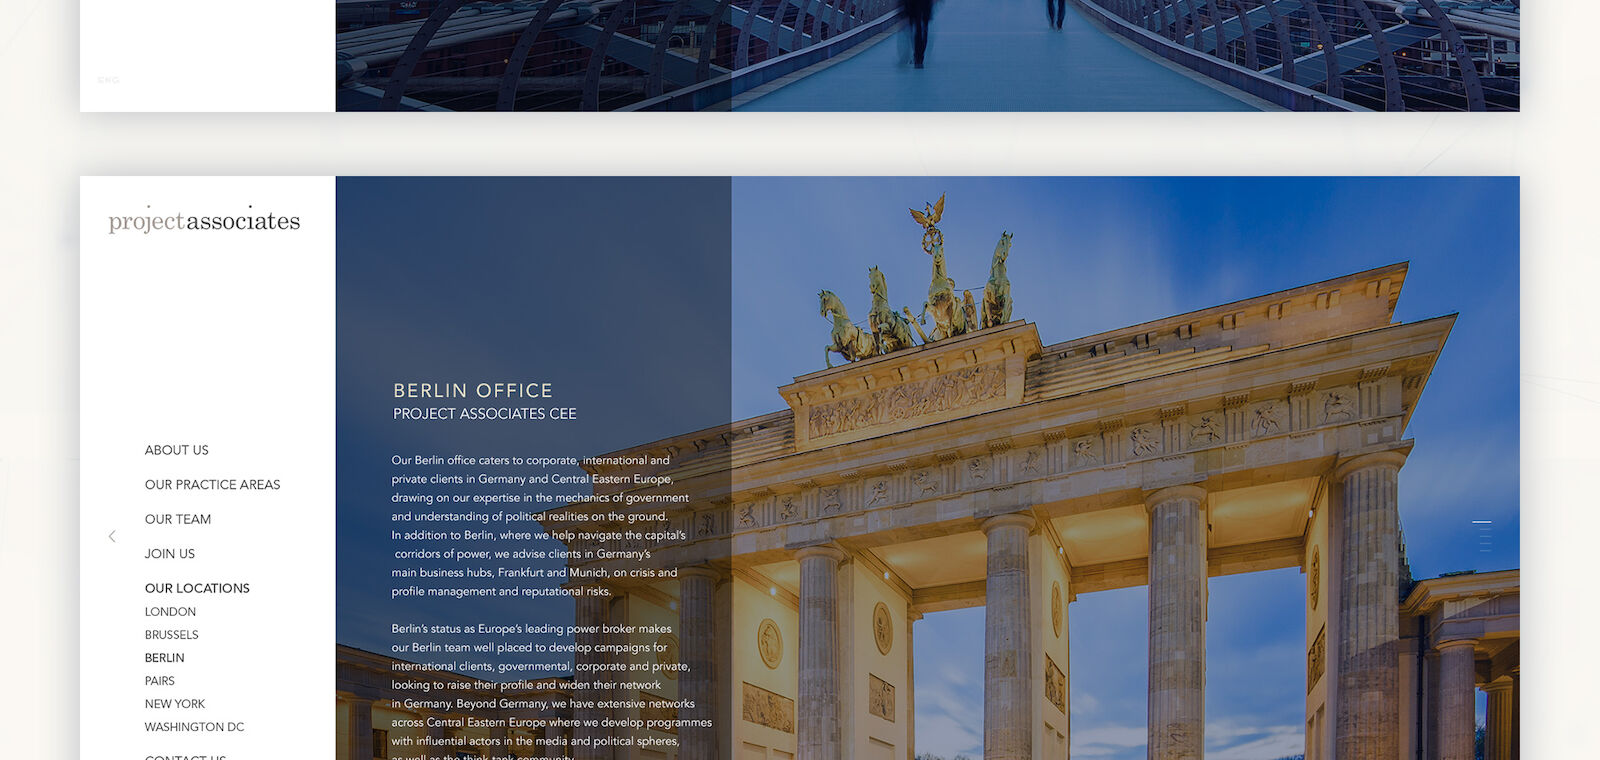Image resolution: width=1600 pixels, height=760 pixels.
Task: Go to the third slide indicator line
Action: 1485,536
